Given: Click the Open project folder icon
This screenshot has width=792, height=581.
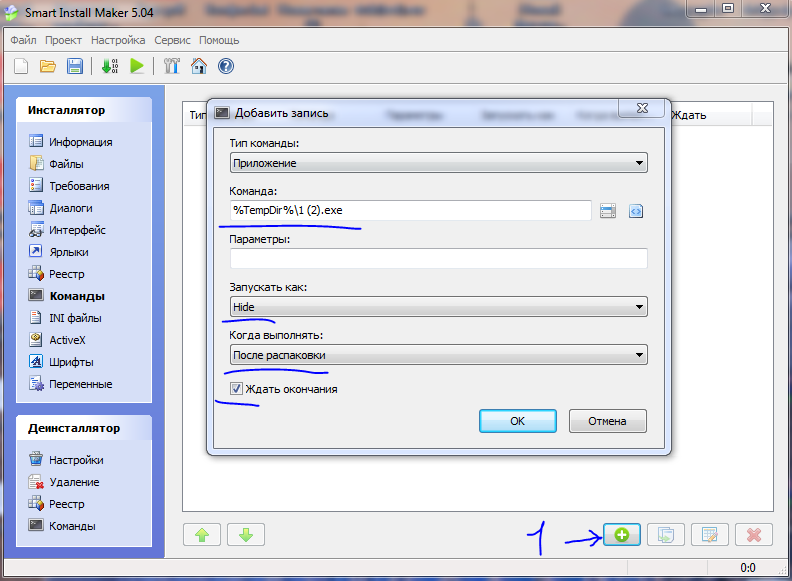Looking at the screenshot, I should [x=48, y=66].
